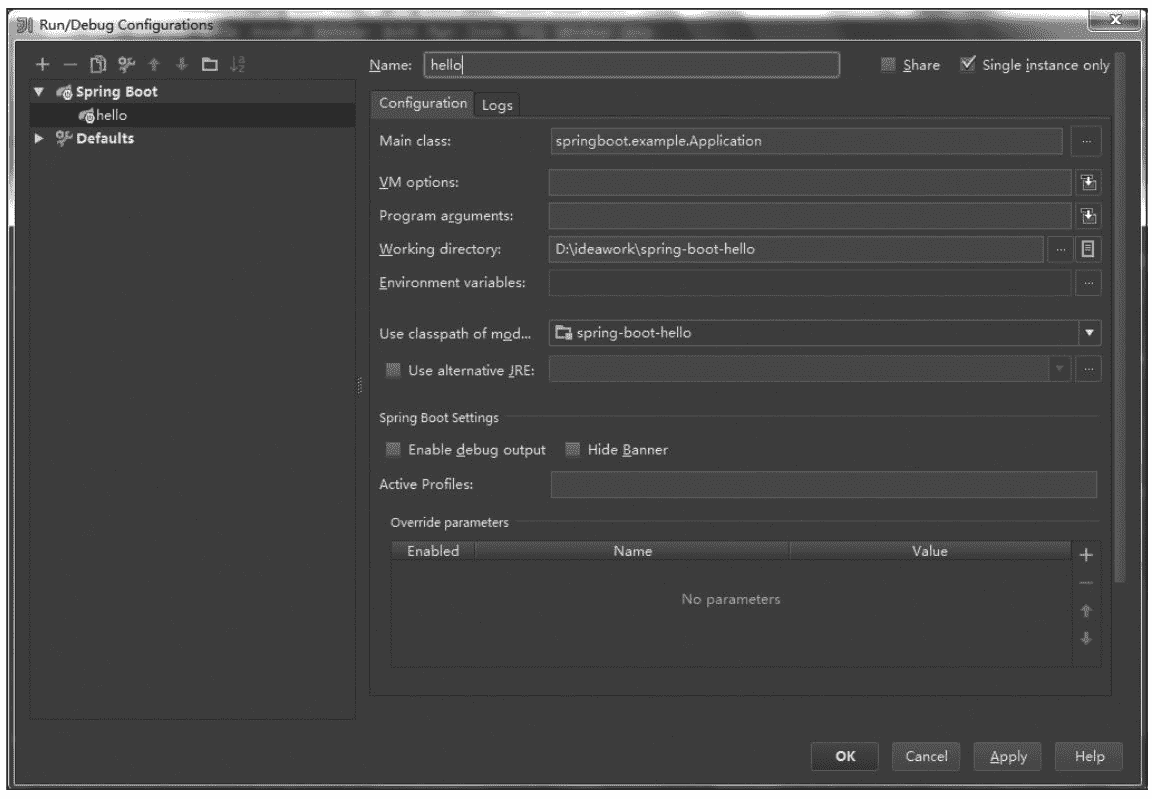
Task: Browse for Main class with ellipsis button
Action: click(1086, 141)
